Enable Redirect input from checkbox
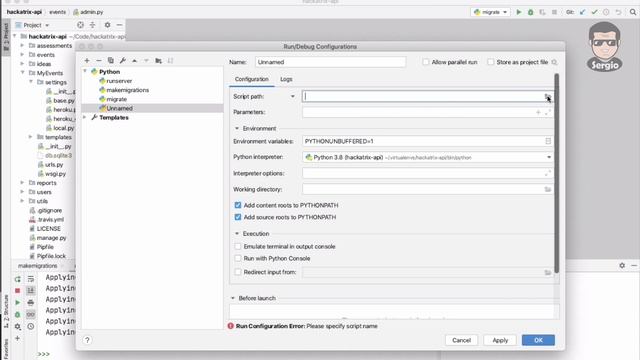The image size is (640, 360). pos(238,272)
